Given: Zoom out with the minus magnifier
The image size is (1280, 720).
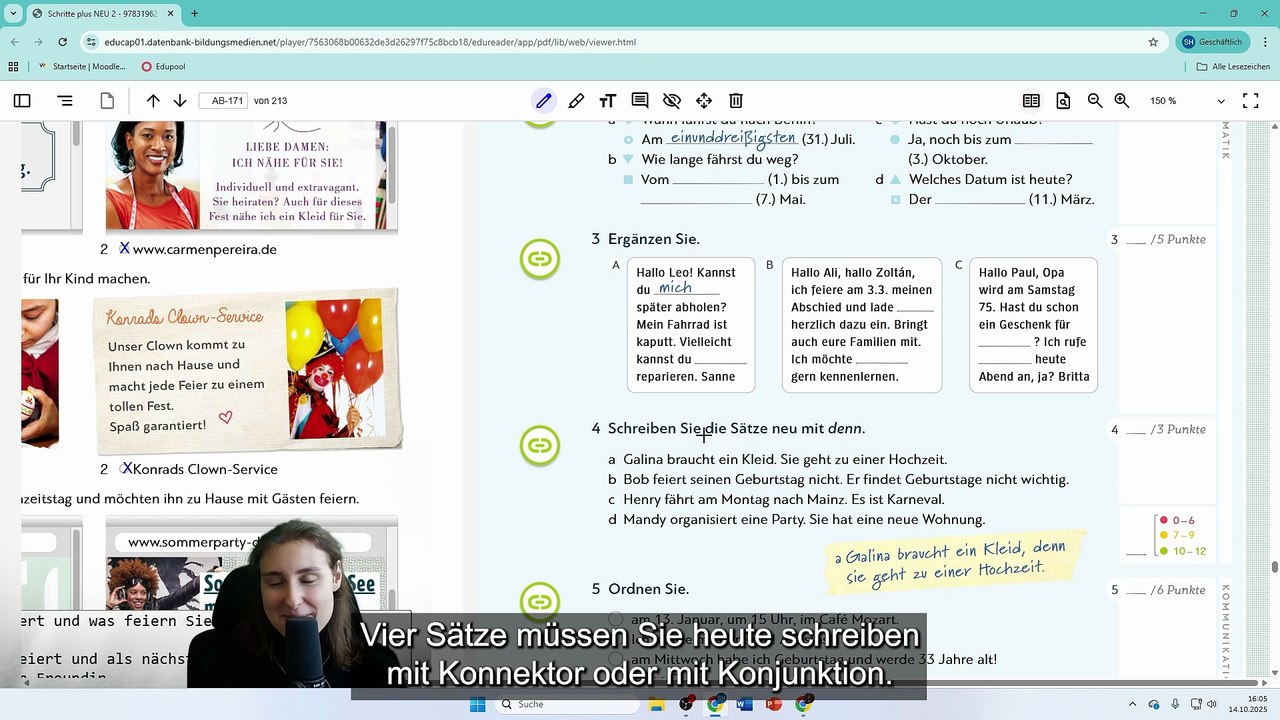Looking at the screenshot, I should pyautogui.click(x=1095, y=101).
